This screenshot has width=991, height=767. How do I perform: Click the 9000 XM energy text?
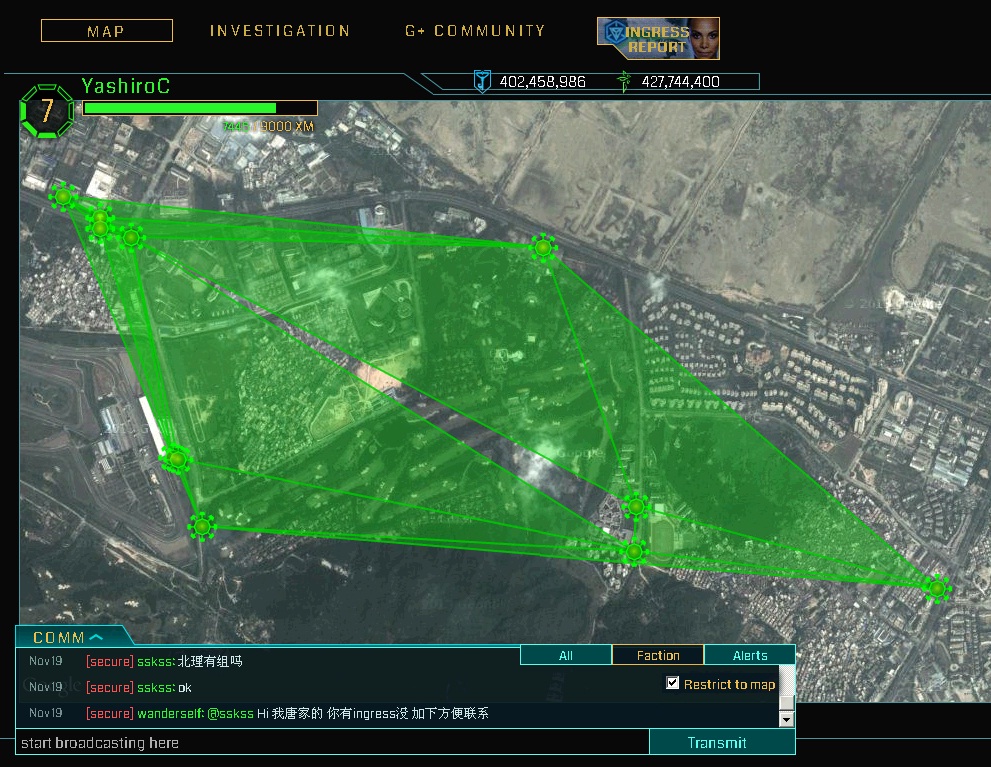coord(288,126)
